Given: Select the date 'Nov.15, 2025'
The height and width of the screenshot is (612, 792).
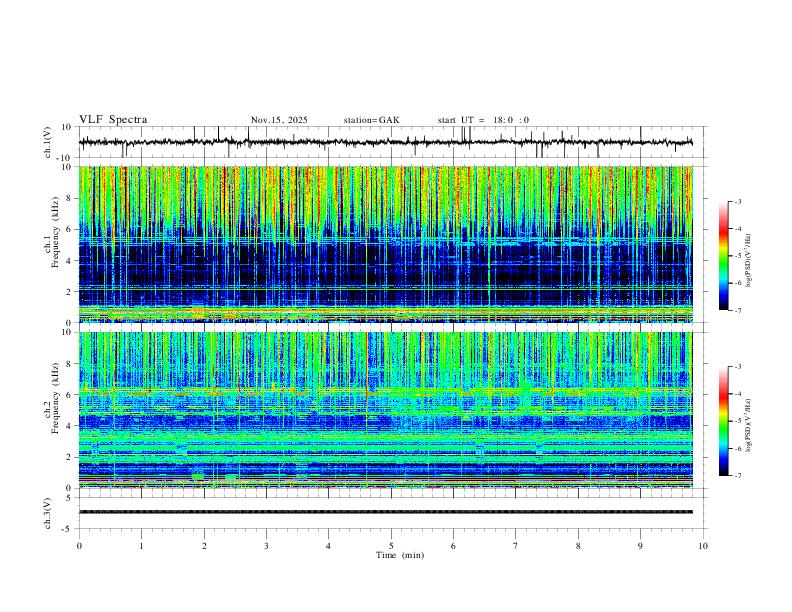Looking at the screenshot, I should 279,120.
